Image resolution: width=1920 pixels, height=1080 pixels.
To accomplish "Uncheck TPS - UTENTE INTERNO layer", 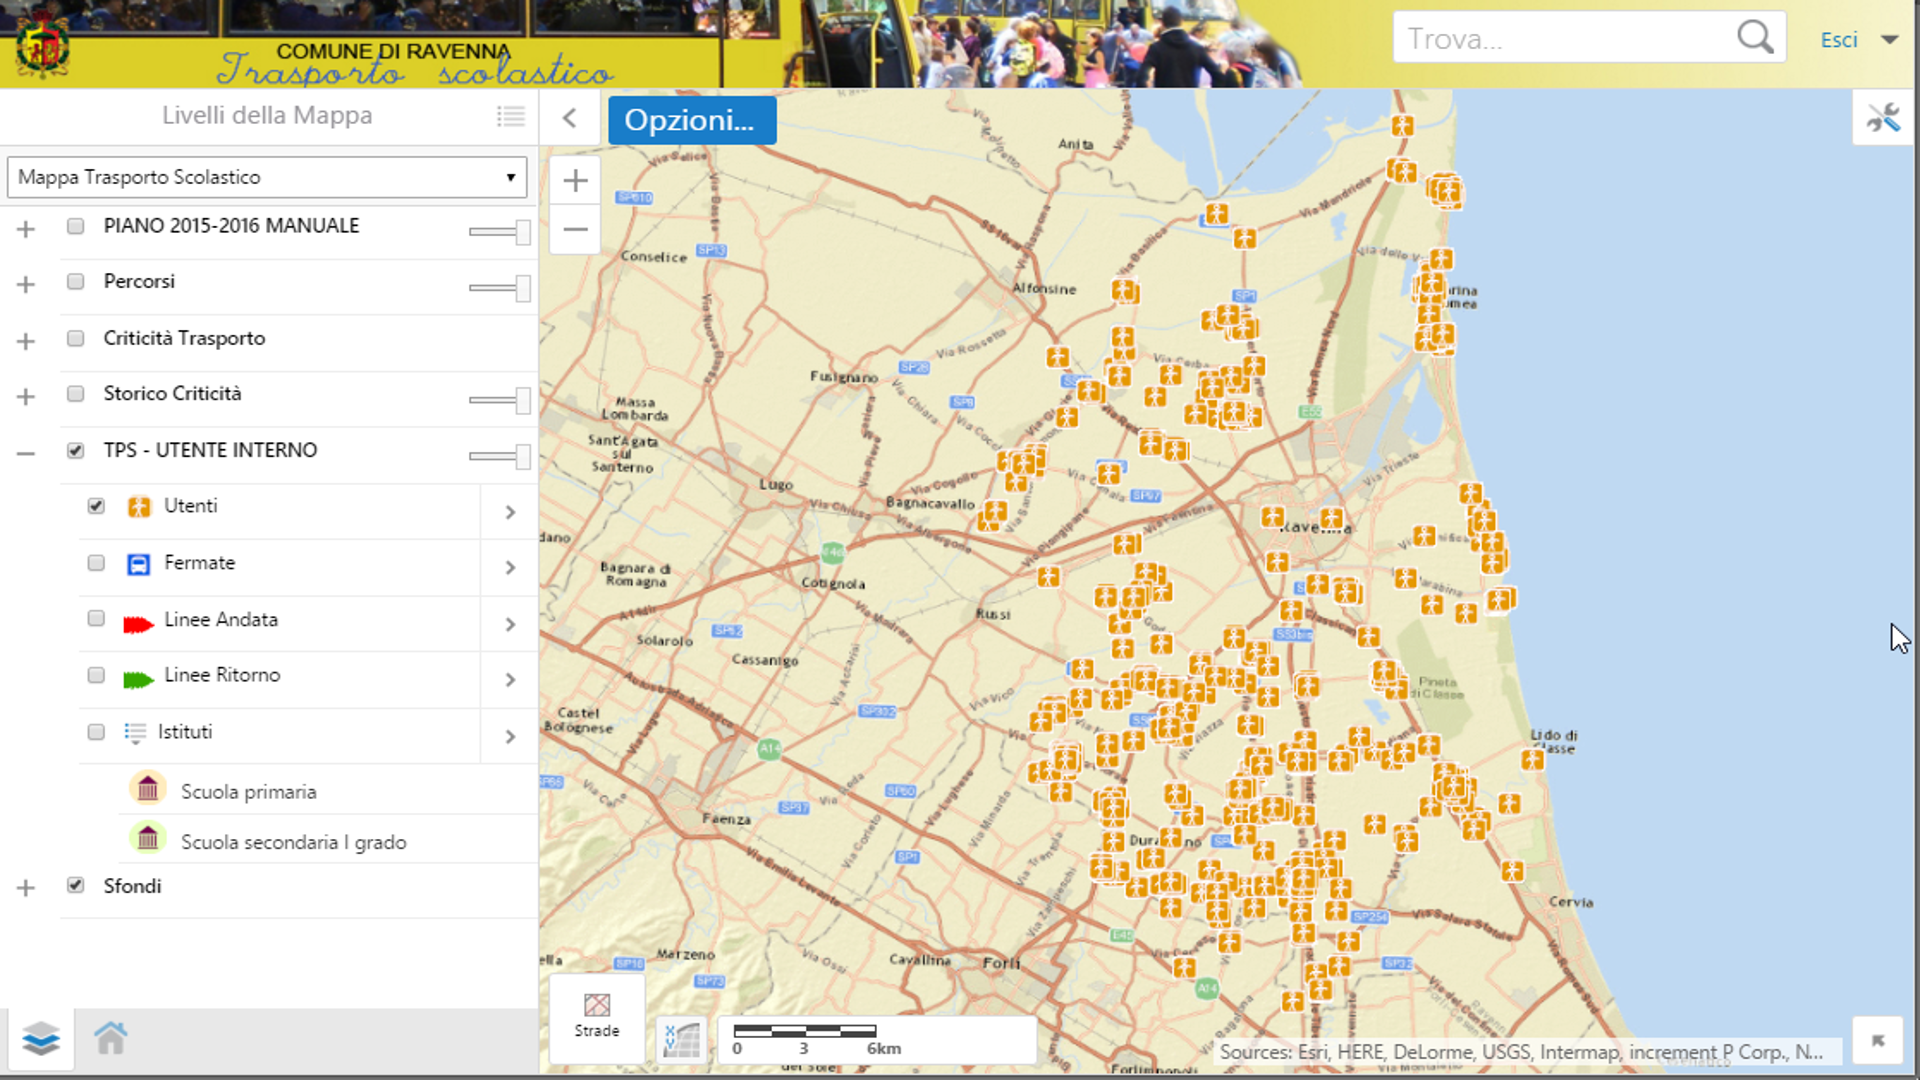I will [x=75, y=450].
